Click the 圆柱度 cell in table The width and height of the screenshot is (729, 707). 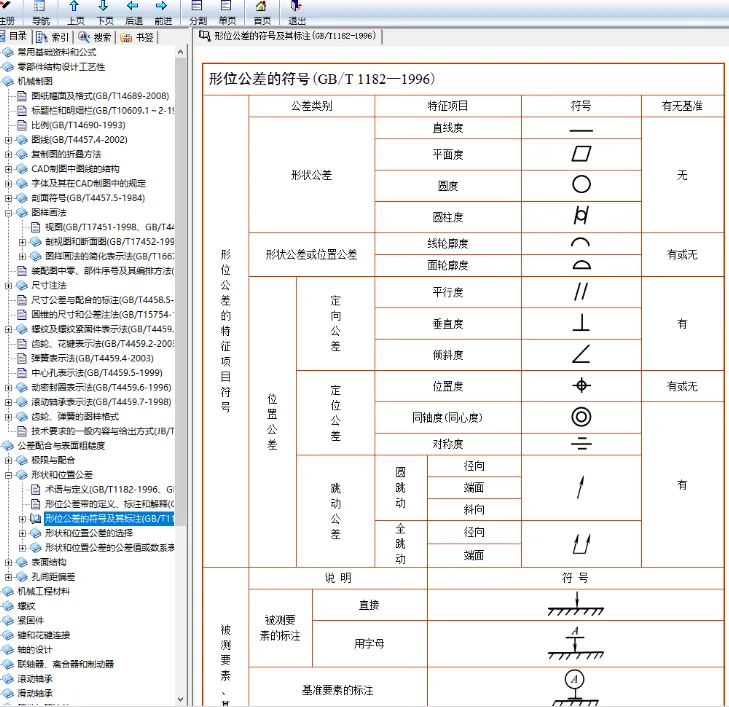(448, 217)
